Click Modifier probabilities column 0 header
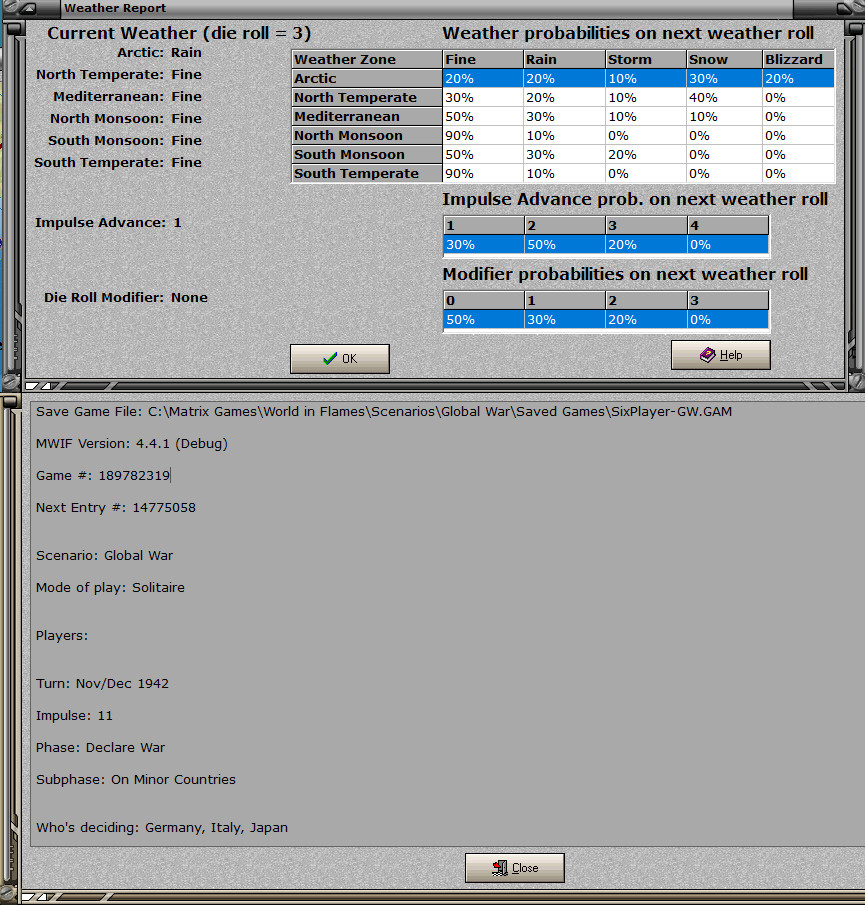 pyautogui.click(x=484, y=301)
